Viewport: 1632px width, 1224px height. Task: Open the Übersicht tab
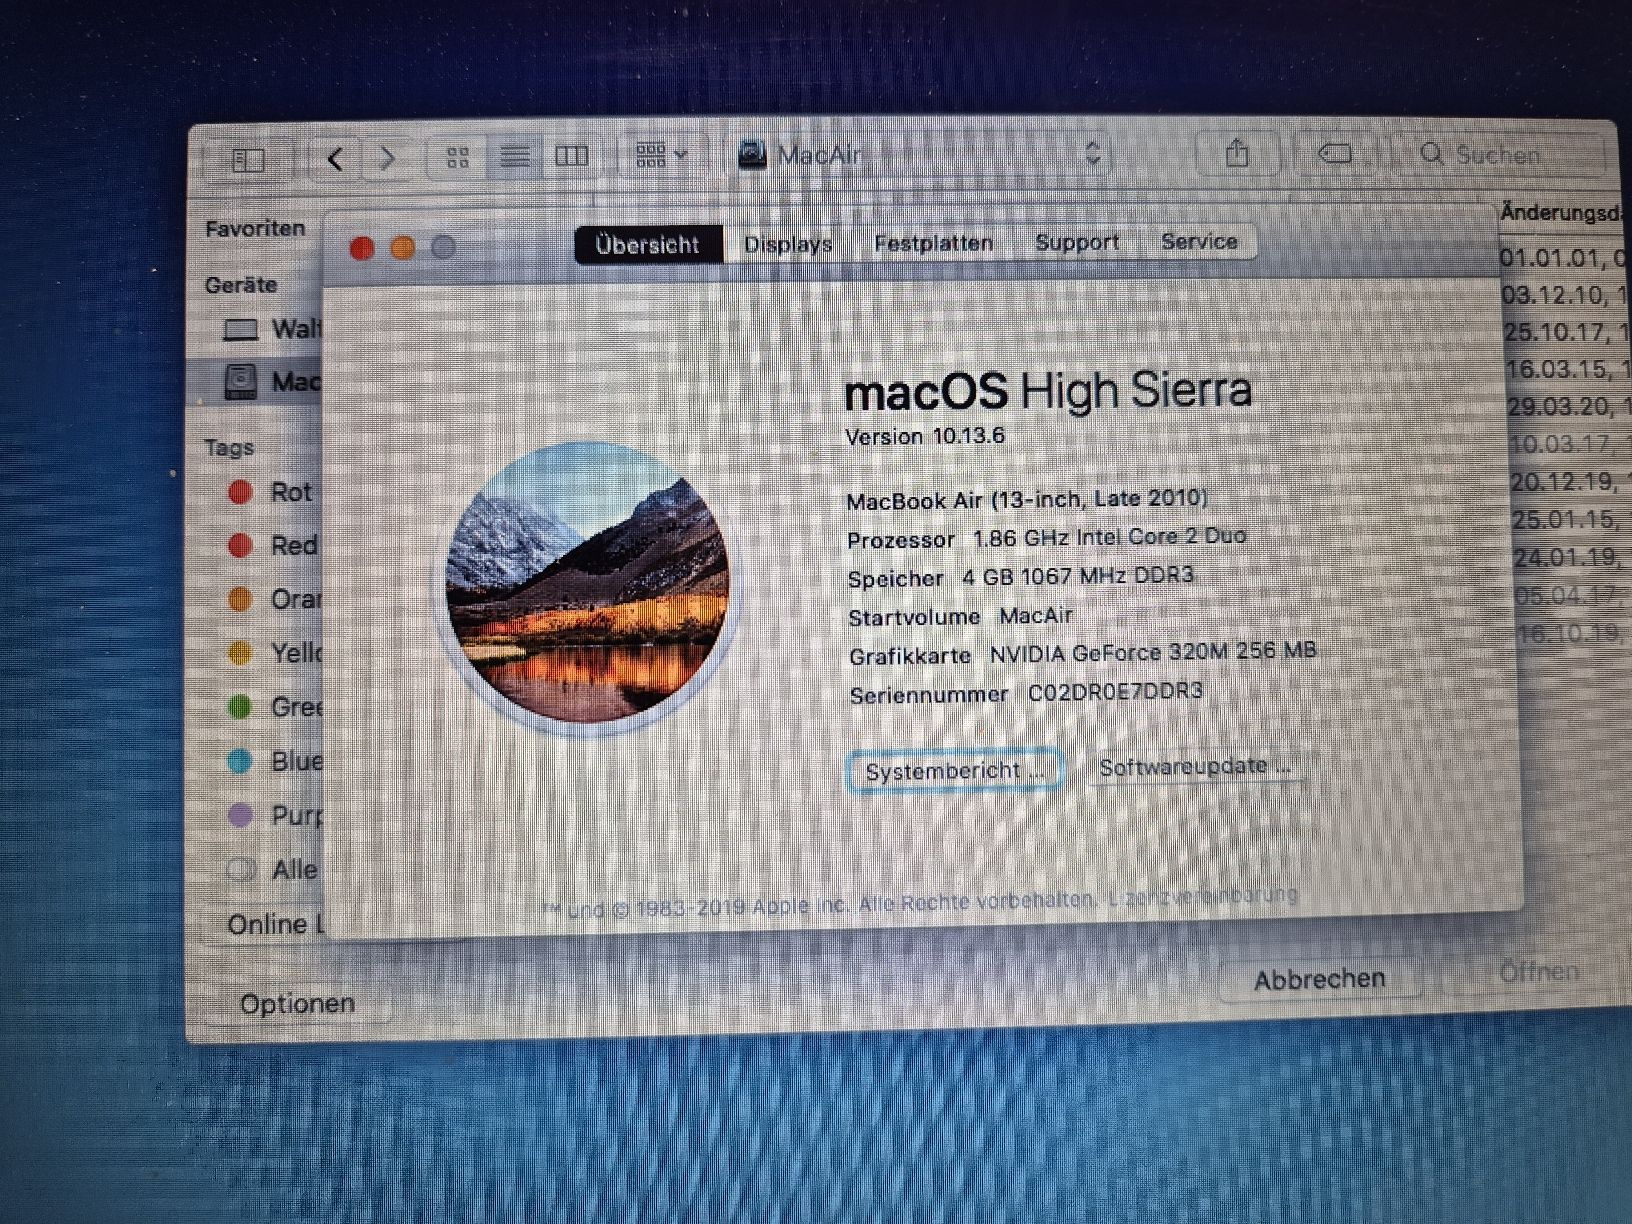[648, 245]
